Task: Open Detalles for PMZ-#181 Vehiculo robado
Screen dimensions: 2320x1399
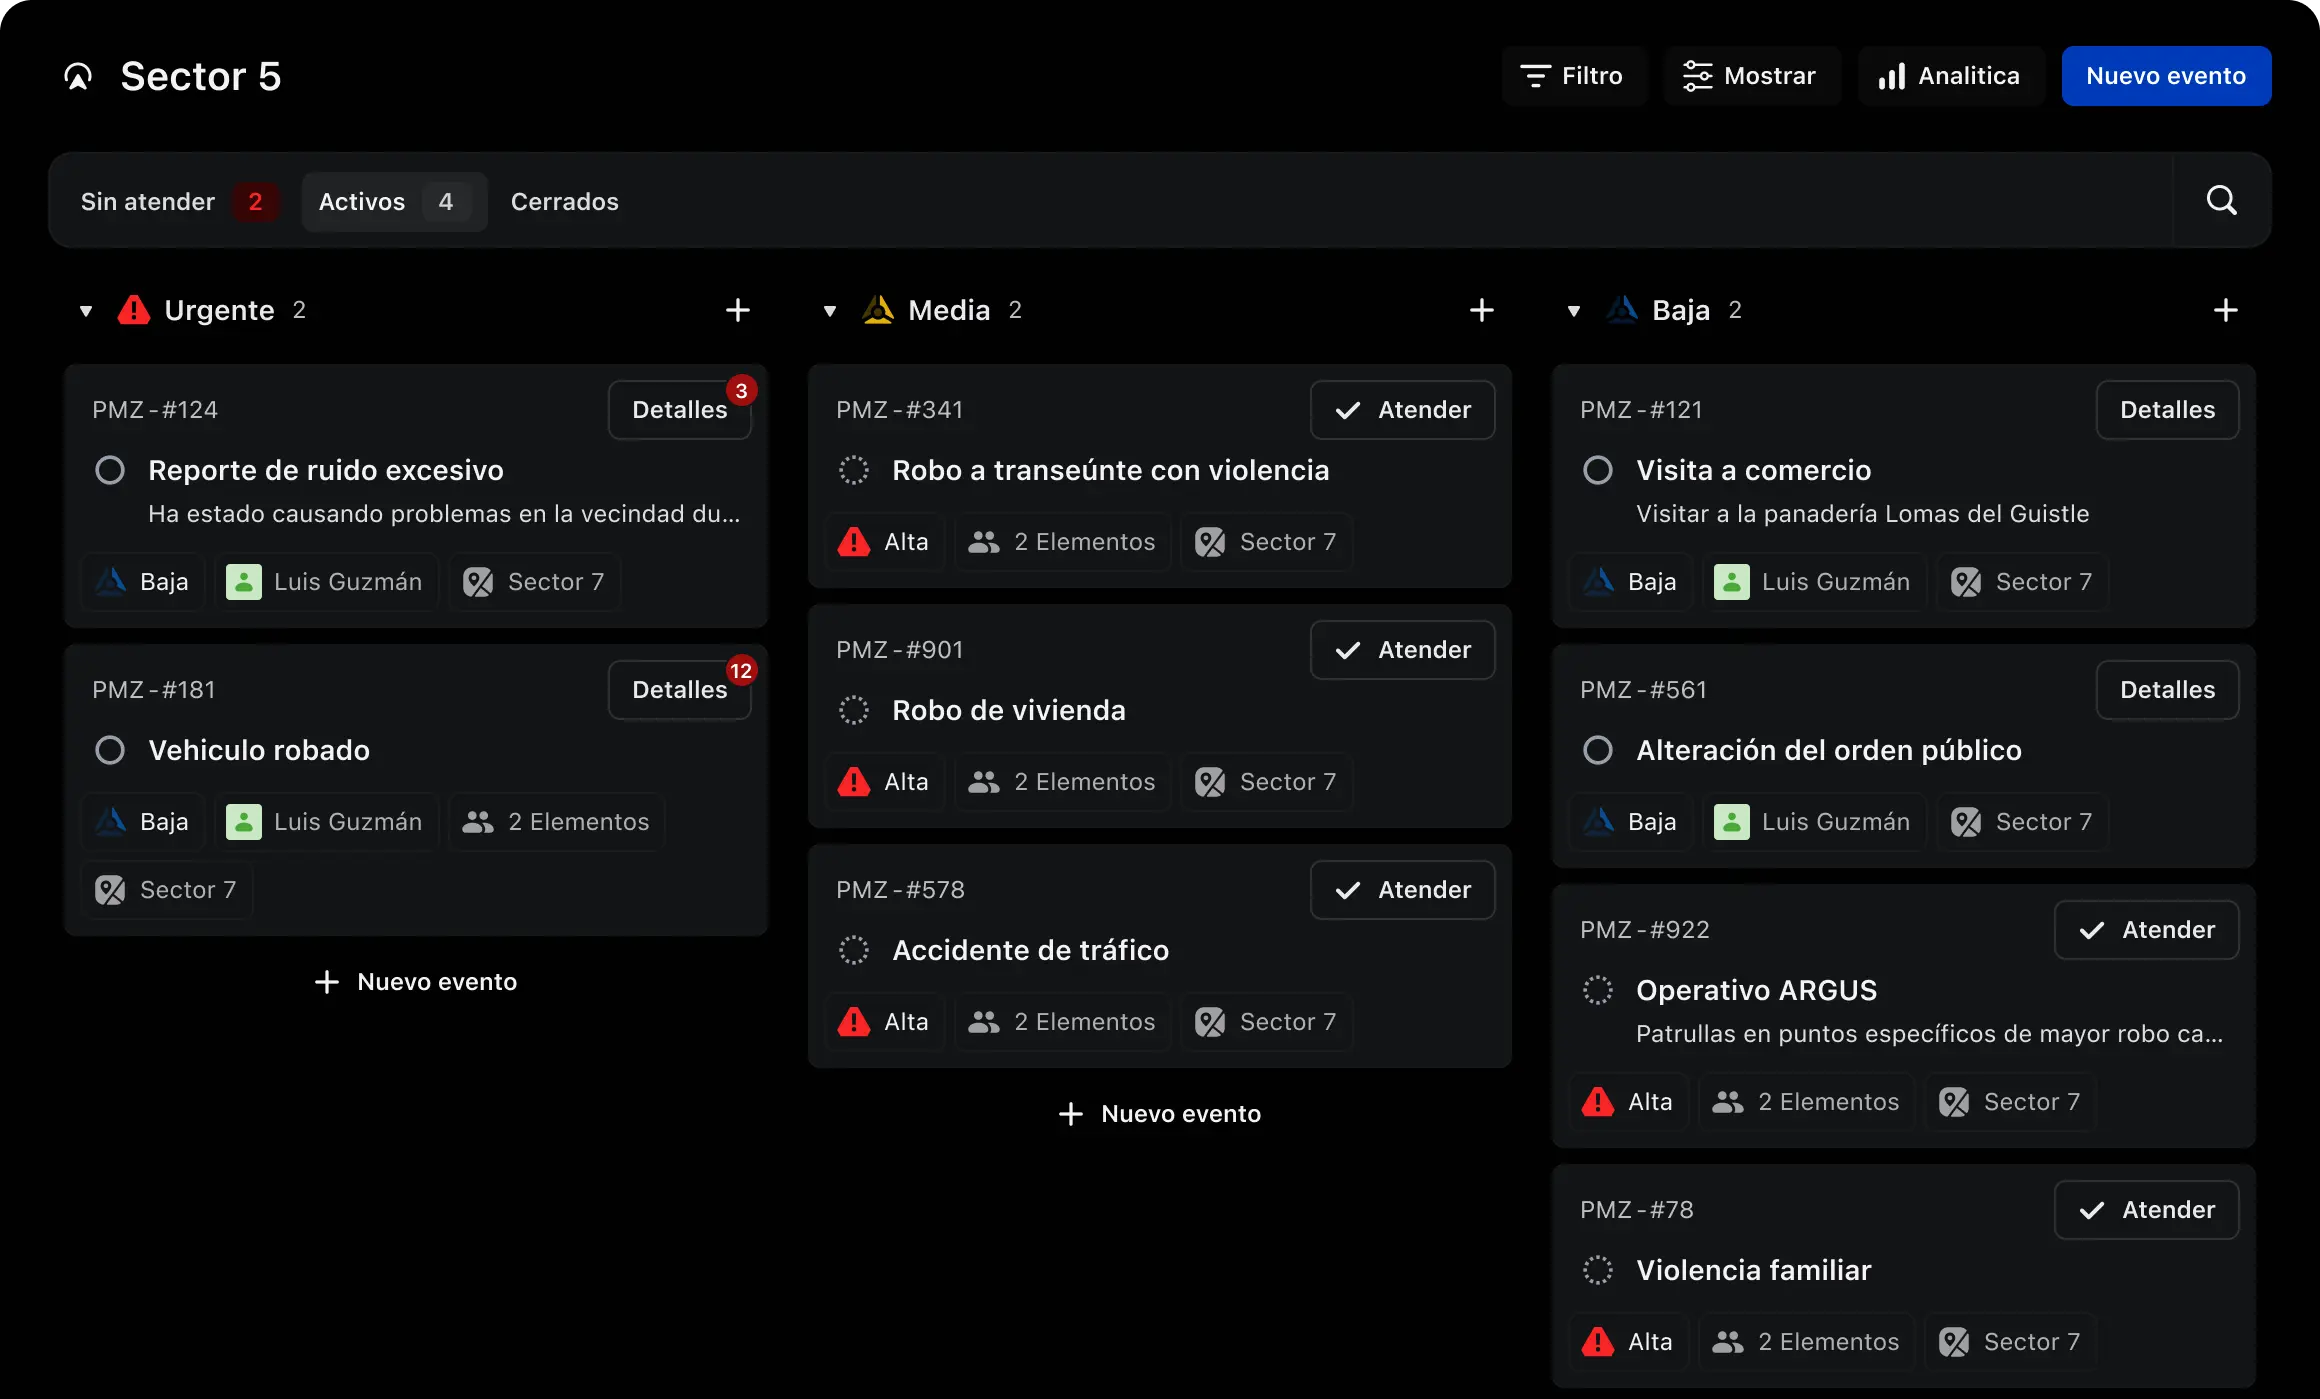Action: (x=679, y=690)
